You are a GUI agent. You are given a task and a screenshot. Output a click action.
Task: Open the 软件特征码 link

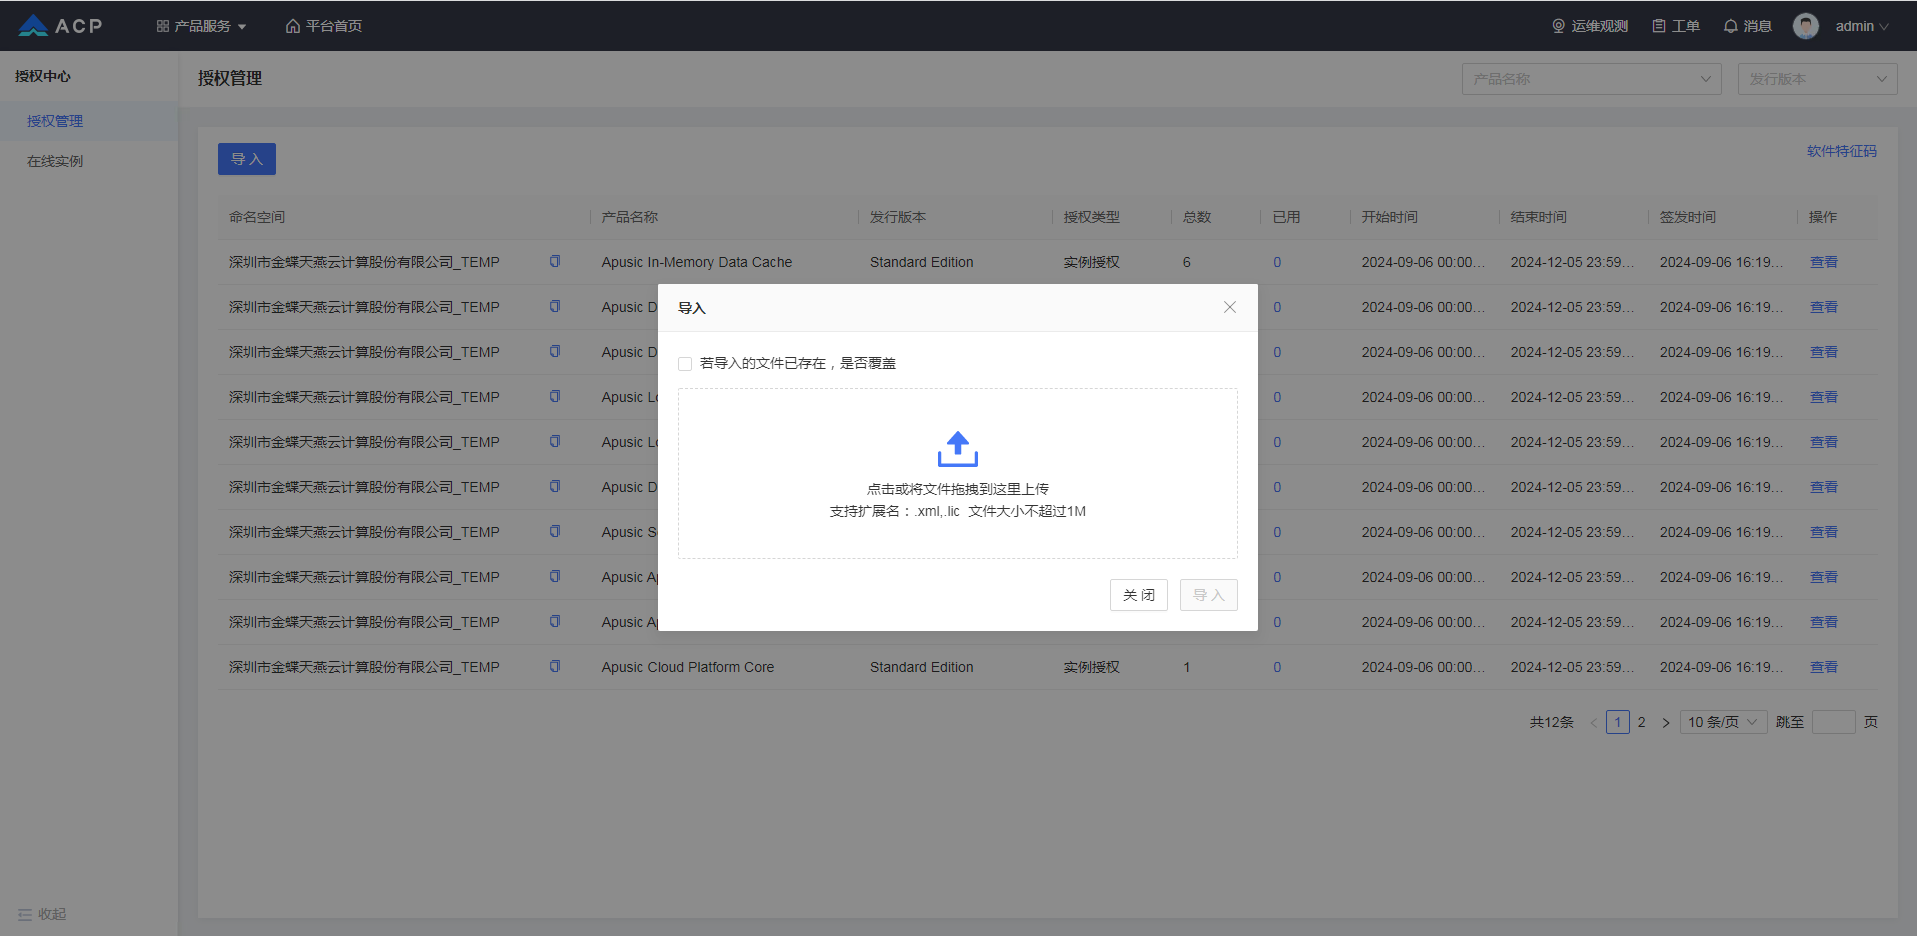(x=1841, y=151)
